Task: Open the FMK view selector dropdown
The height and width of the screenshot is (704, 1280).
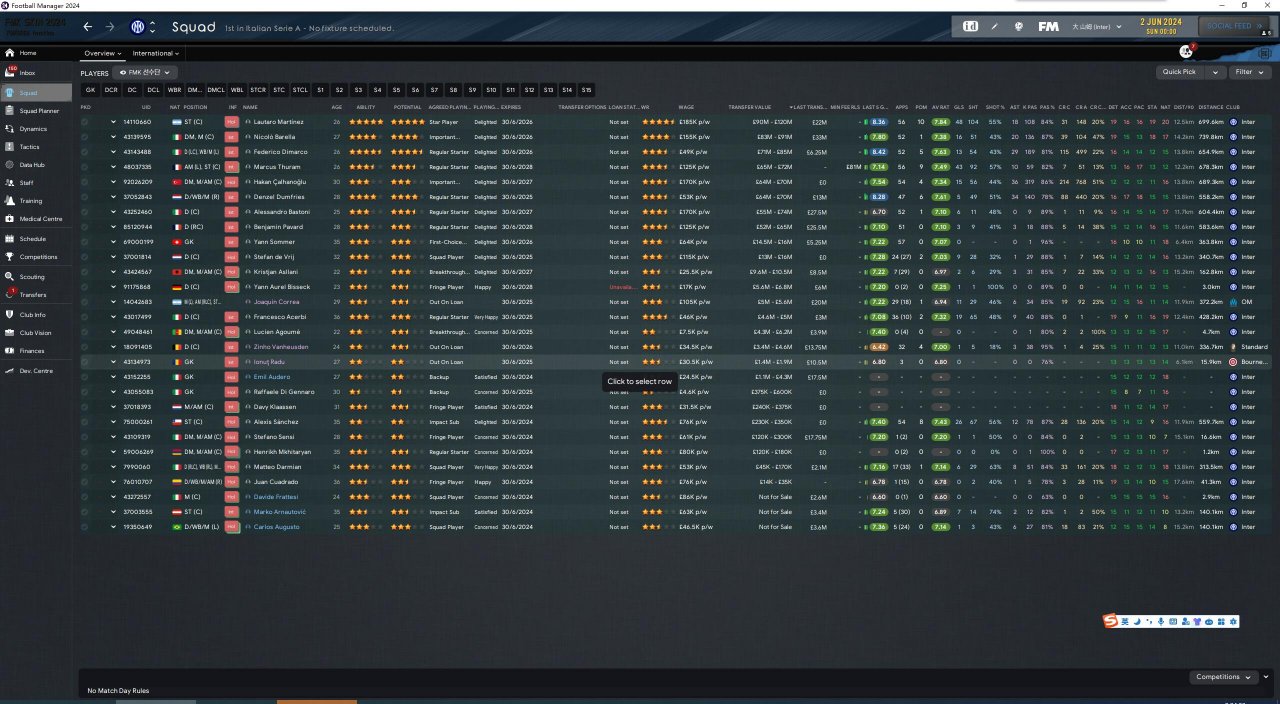Action: click(146, 73)
